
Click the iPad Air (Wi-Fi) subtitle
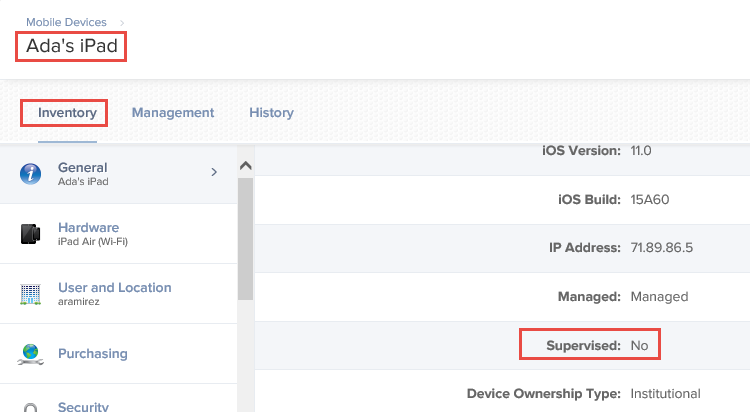point(93,242)
